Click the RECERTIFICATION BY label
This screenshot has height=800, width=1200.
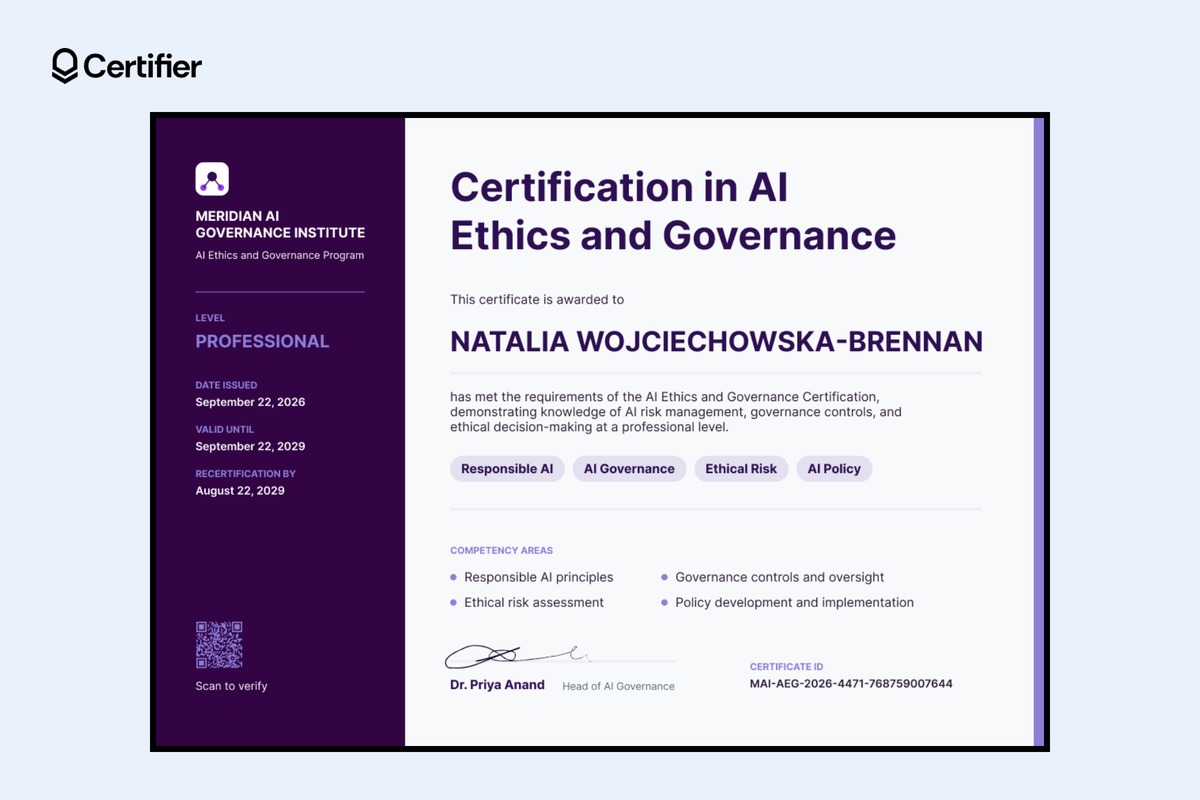pyautogui.click(x=246, y=473)
